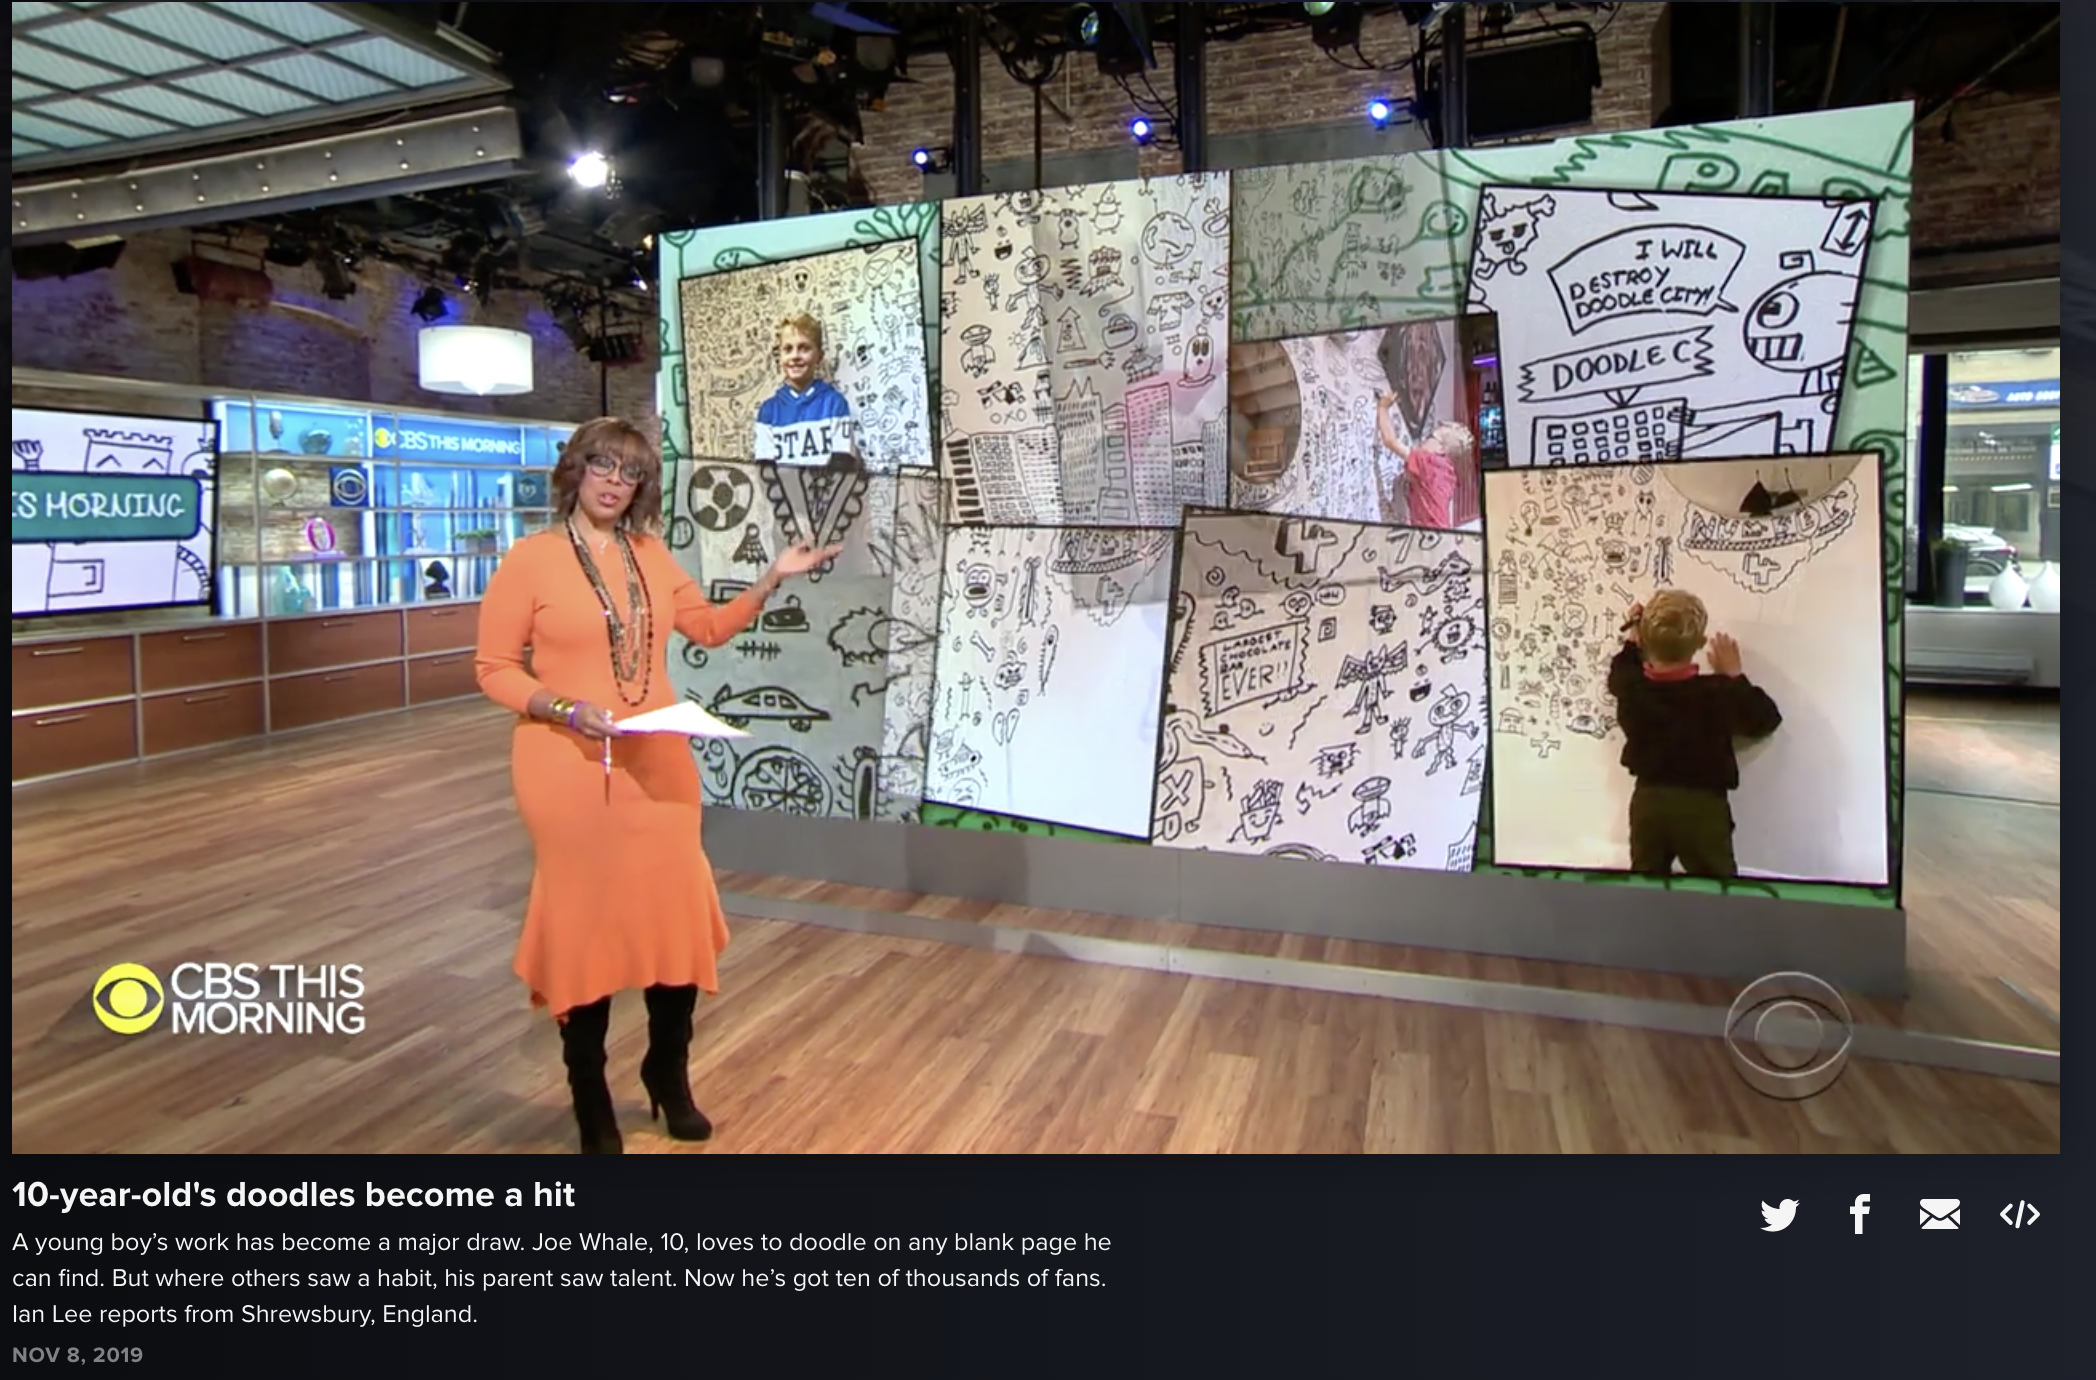Click the email share envelope icon
Screen dimensions: 2096x1380
tap(1939, 1214)
